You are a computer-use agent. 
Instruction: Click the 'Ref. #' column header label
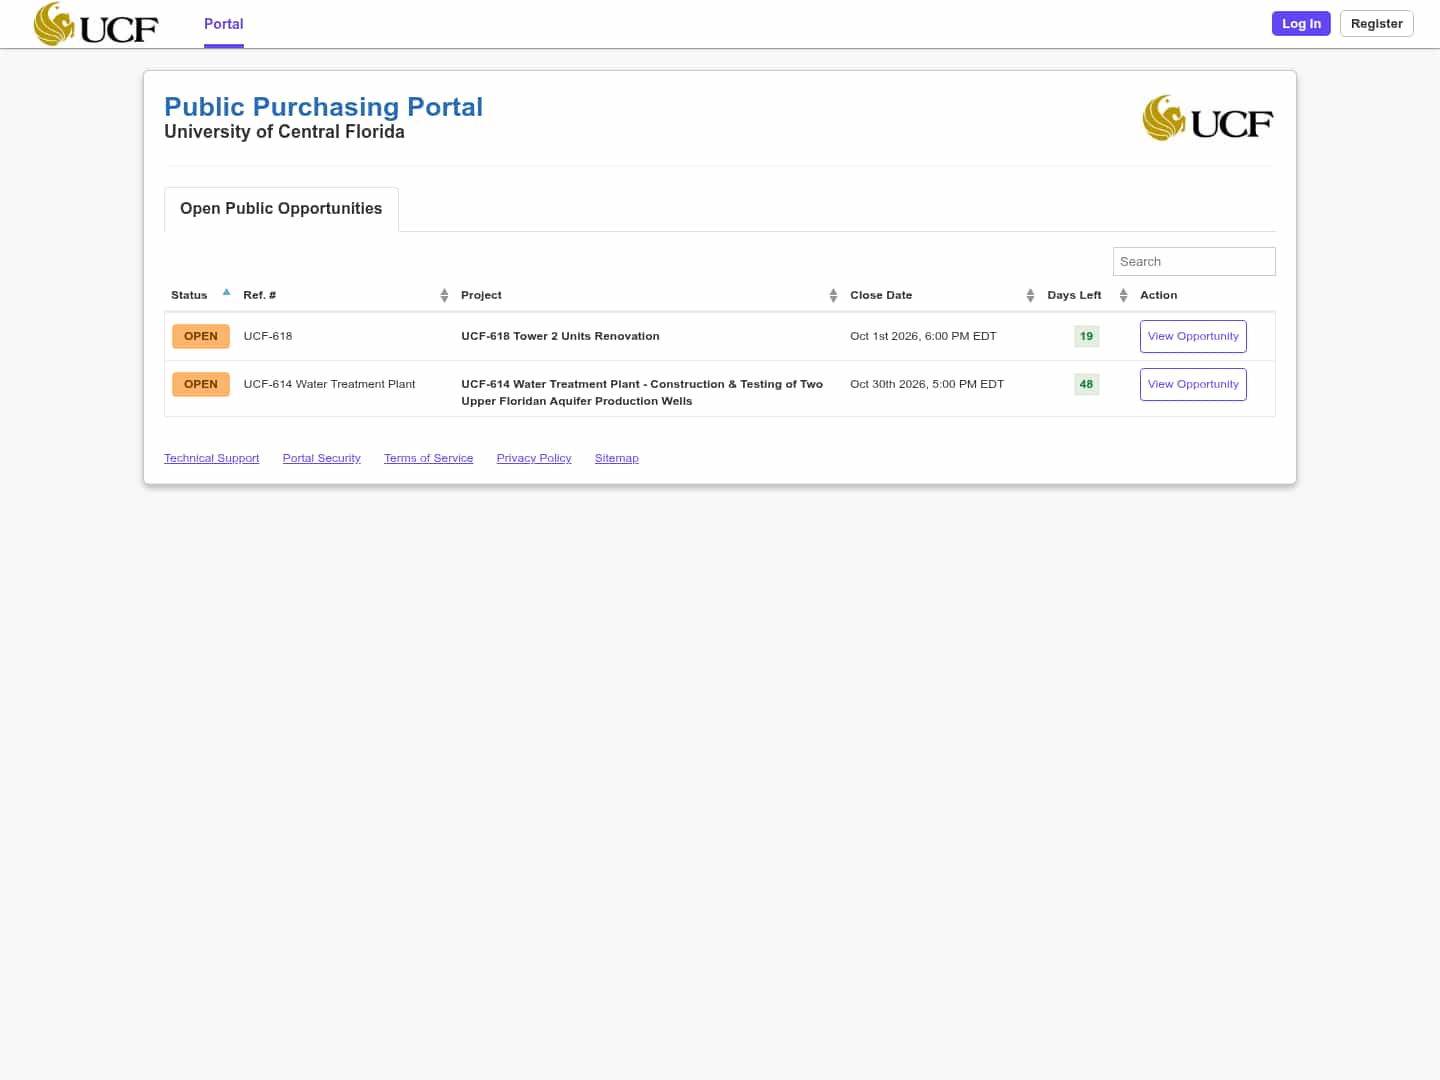260,295
